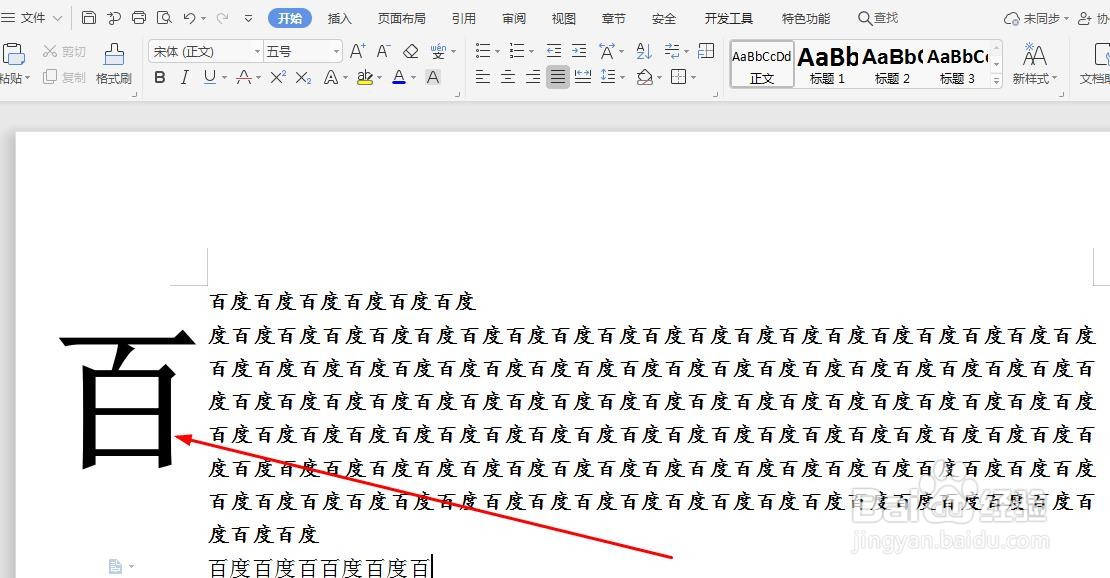Image resolution: width=1110 pixels, height=578 pixels.
Task: Clear formatting with the eraser icon
Action: pyautogui.click(x=411, y=52)
